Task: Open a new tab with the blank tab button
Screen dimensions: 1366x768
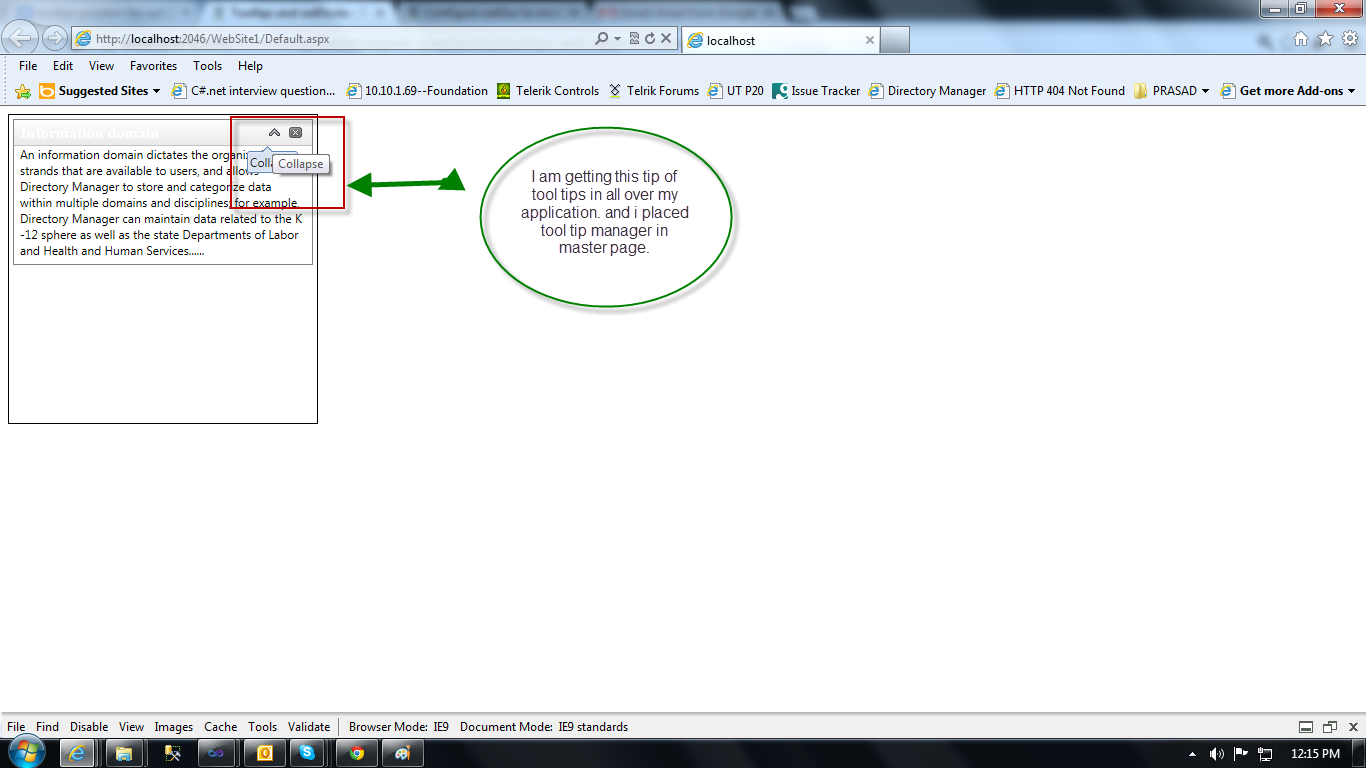Action: (x=895, y=40)
